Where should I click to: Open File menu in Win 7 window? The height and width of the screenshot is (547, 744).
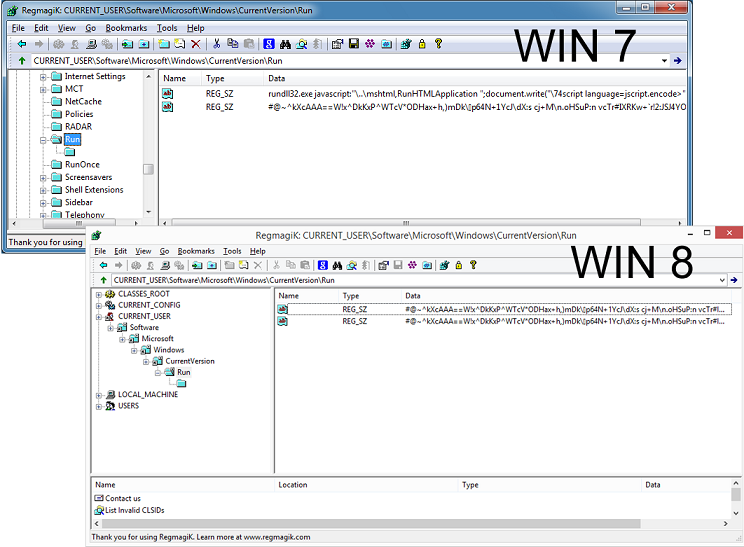pyautogui.click(x=18, y=28)
